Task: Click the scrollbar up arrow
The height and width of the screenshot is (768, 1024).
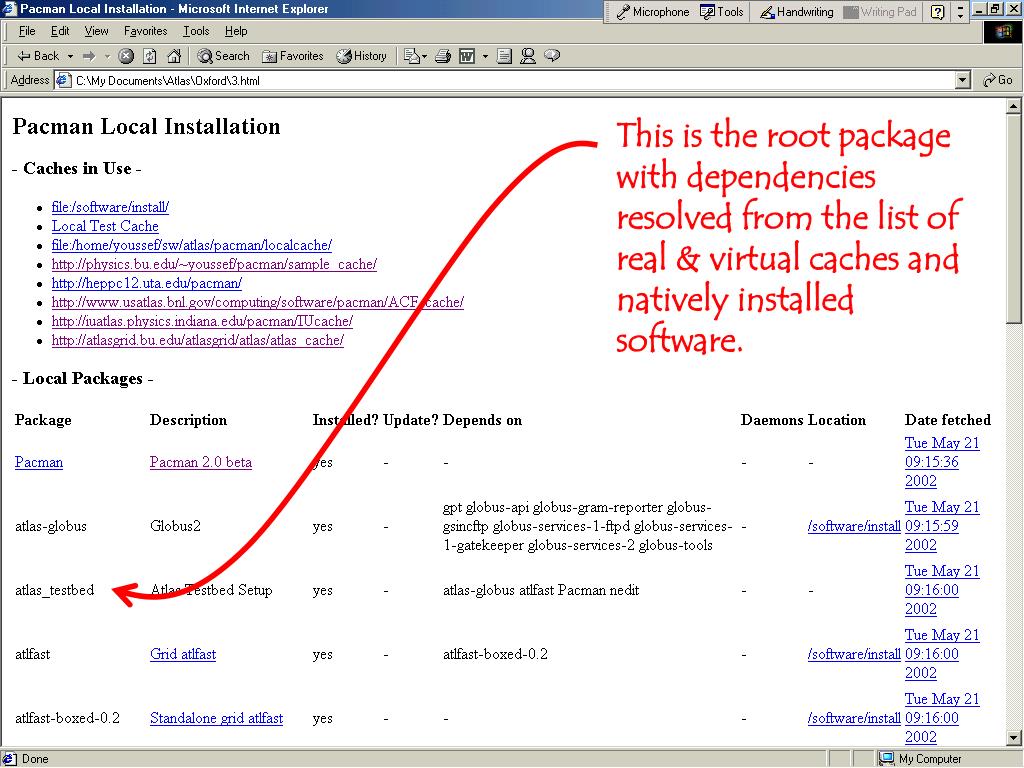Action: pyautogui.click(x=1013, y=106)
